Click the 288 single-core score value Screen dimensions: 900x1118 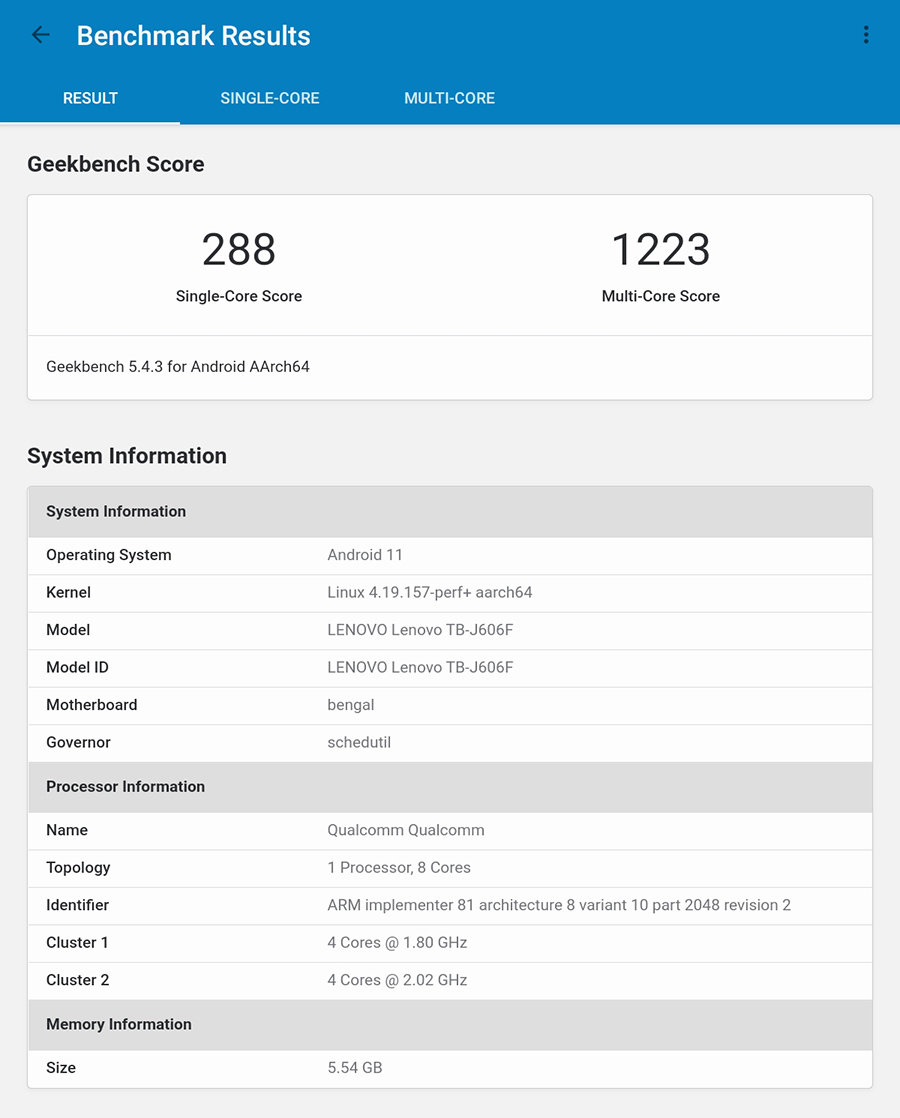coord(239,250)
